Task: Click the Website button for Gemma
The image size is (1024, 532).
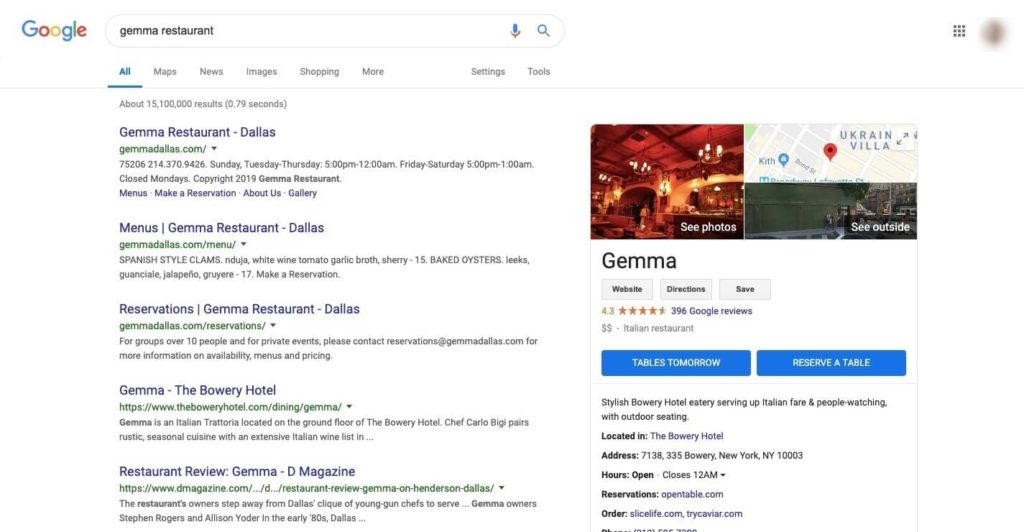Action: pyautogui.click(x=627, y=289)
